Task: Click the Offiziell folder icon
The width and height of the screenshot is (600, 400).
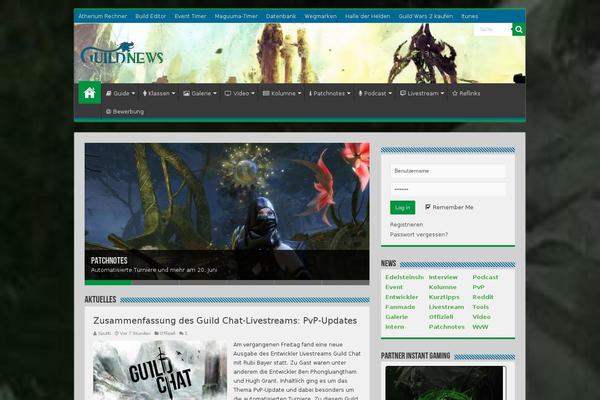Action: [157, 333]
